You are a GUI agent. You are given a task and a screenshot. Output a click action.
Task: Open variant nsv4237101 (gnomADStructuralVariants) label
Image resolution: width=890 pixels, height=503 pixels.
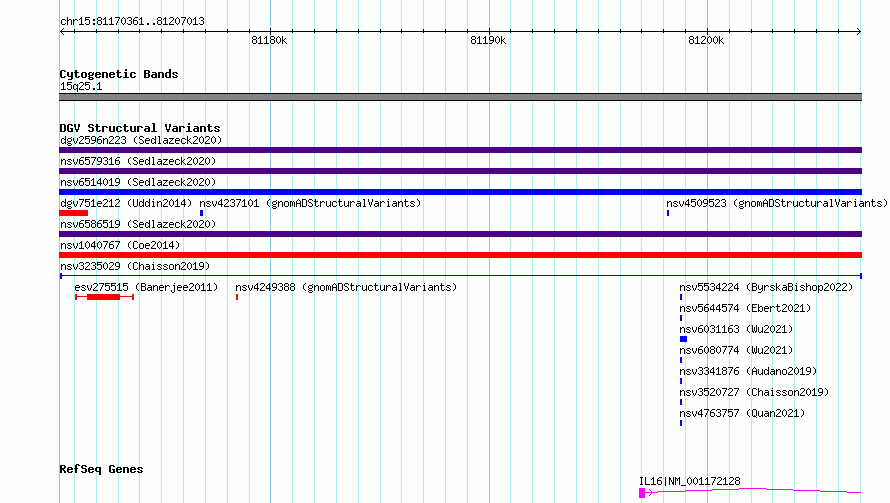(310, 203)
